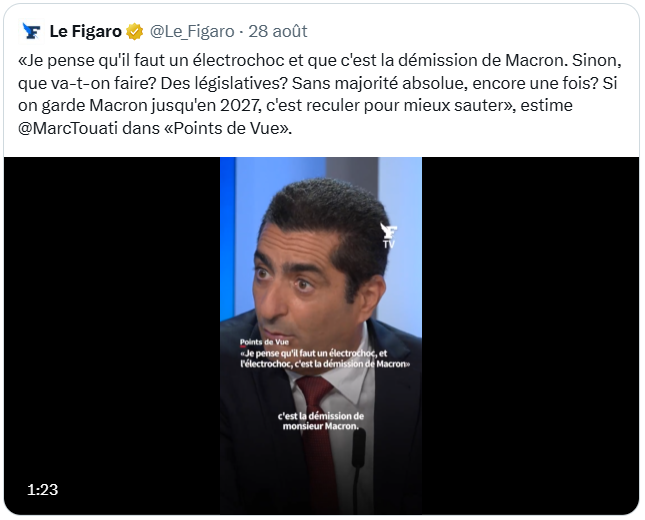Viewport: 645px width, 520px height.
Task: Open the 28 août timestamp
Action: pyautogui.click(x=278, y=31)
